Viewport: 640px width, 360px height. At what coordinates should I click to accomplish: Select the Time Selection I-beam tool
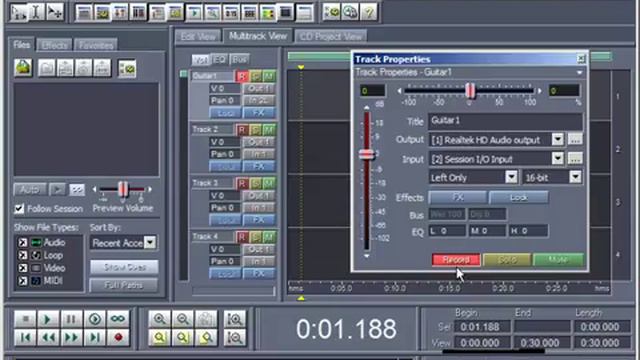coord(36,12)
